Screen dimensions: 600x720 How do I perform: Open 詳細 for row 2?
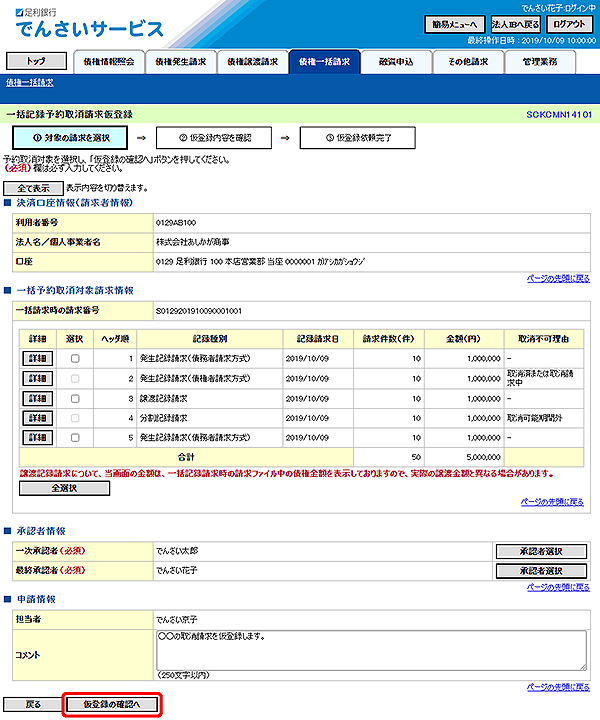click(x=37, y=378)
